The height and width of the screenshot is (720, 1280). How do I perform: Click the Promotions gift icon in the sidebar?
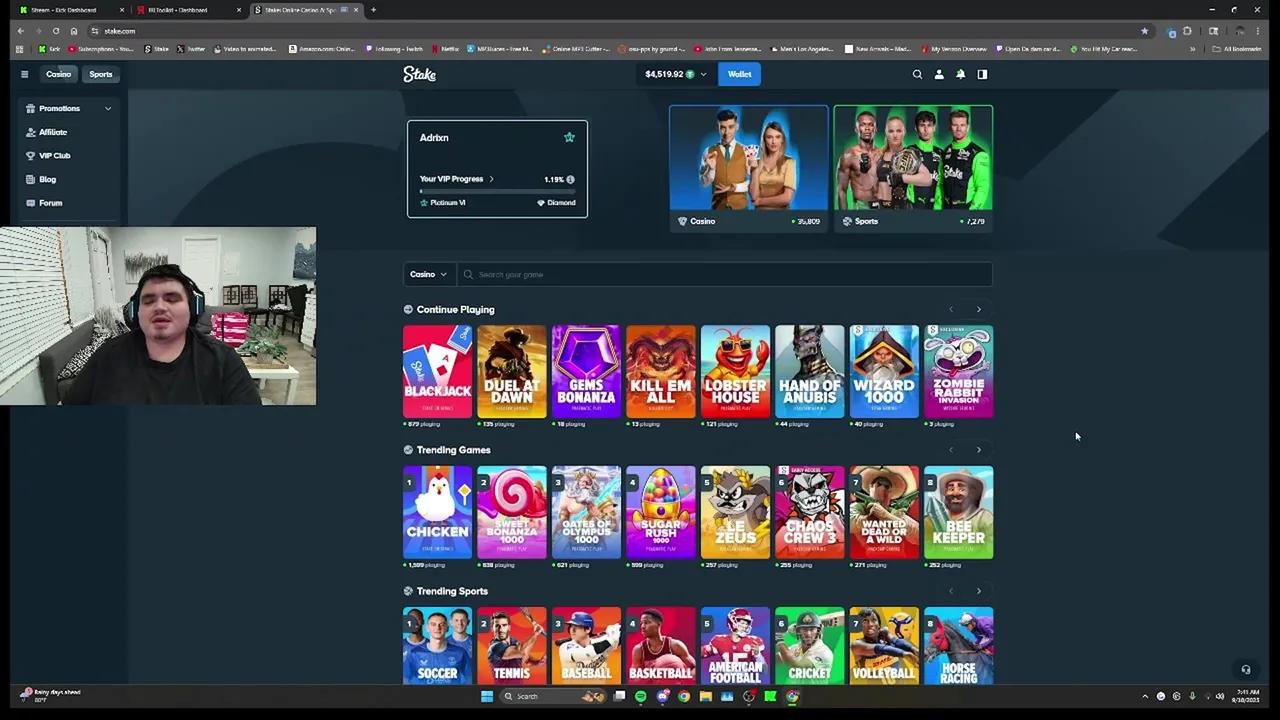pos(30,108)
